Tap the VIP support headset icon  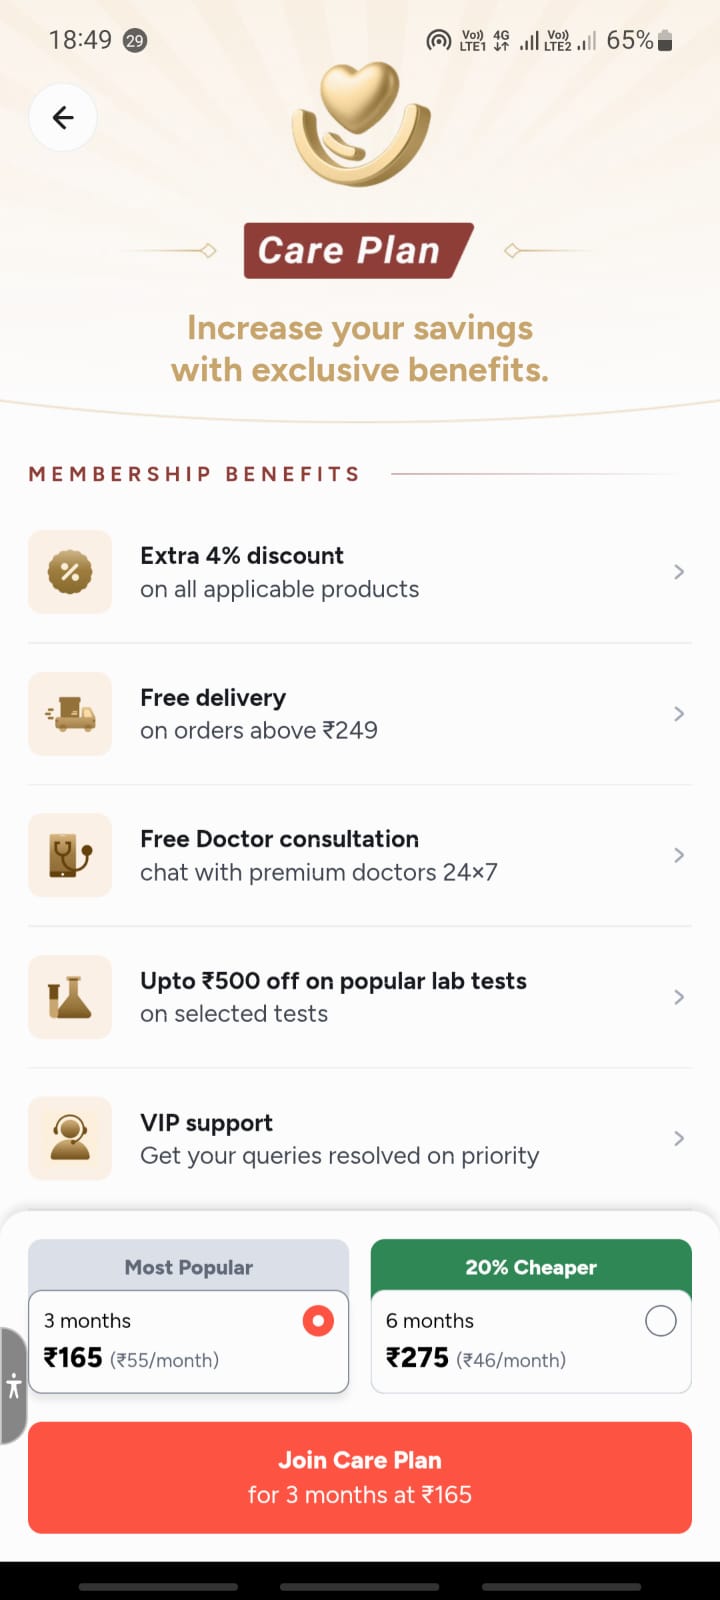click(x=70, y=1138)
